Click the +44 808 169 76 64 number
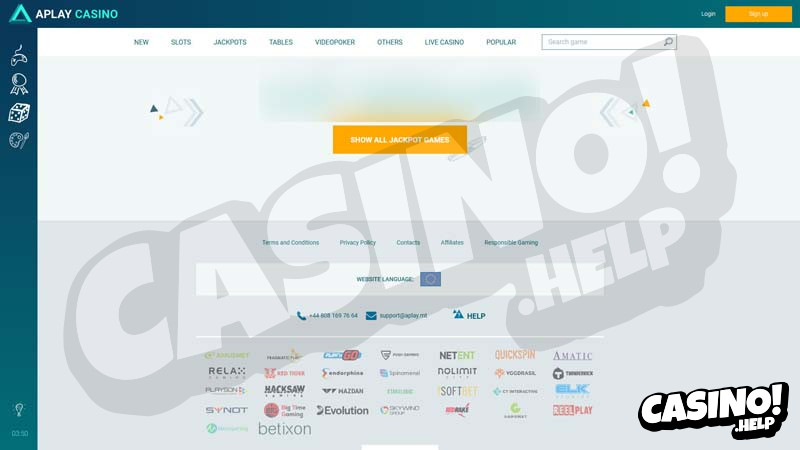The width and height of the screenshot is (800, 450). click(x=334, y=316)
